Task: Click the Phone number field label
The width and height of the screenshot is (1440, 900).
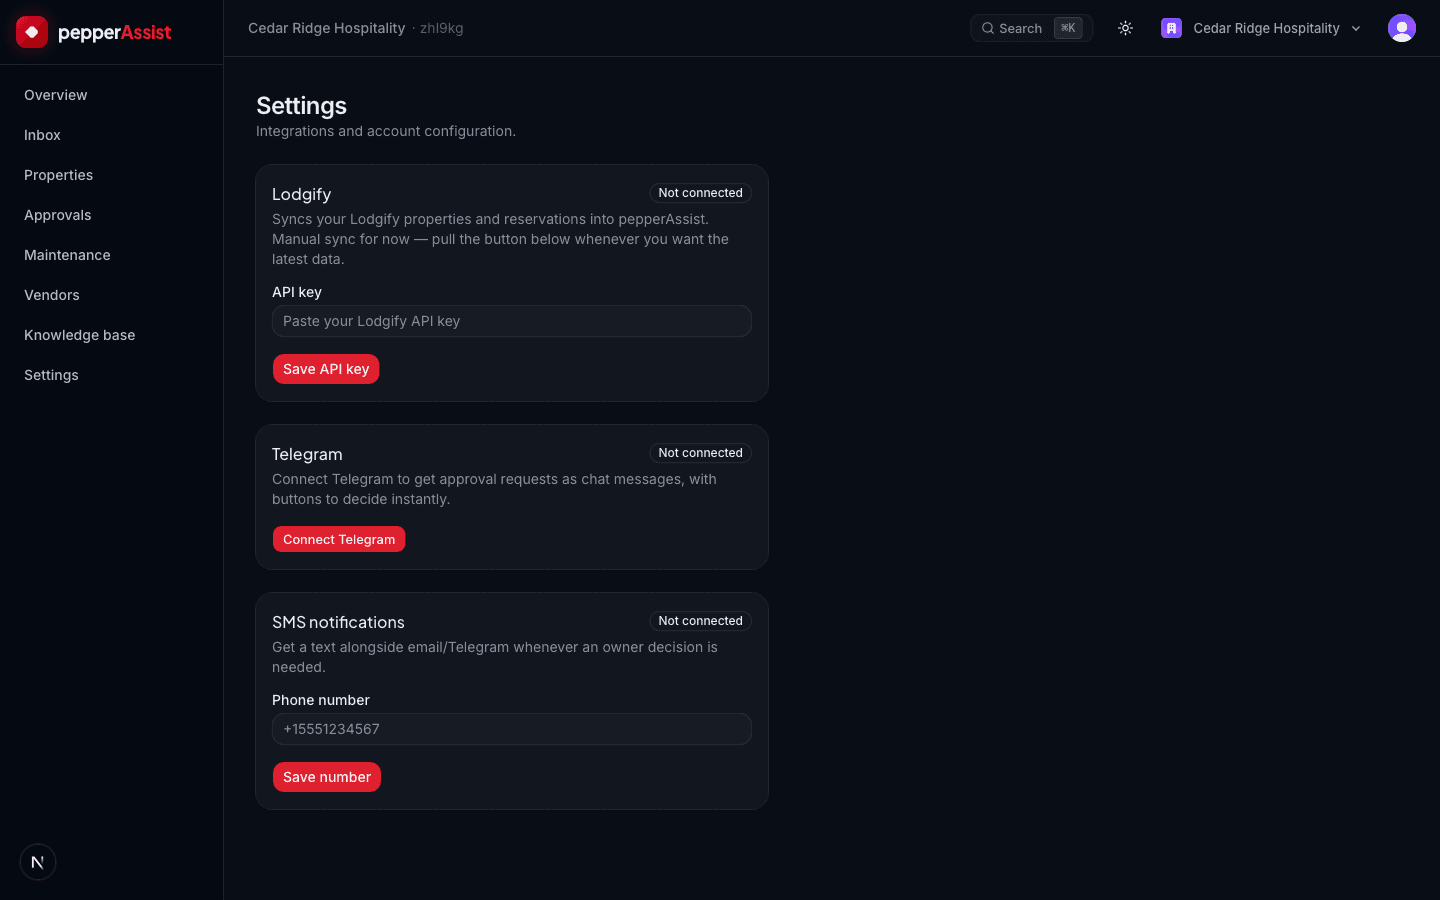Action: 321,700
